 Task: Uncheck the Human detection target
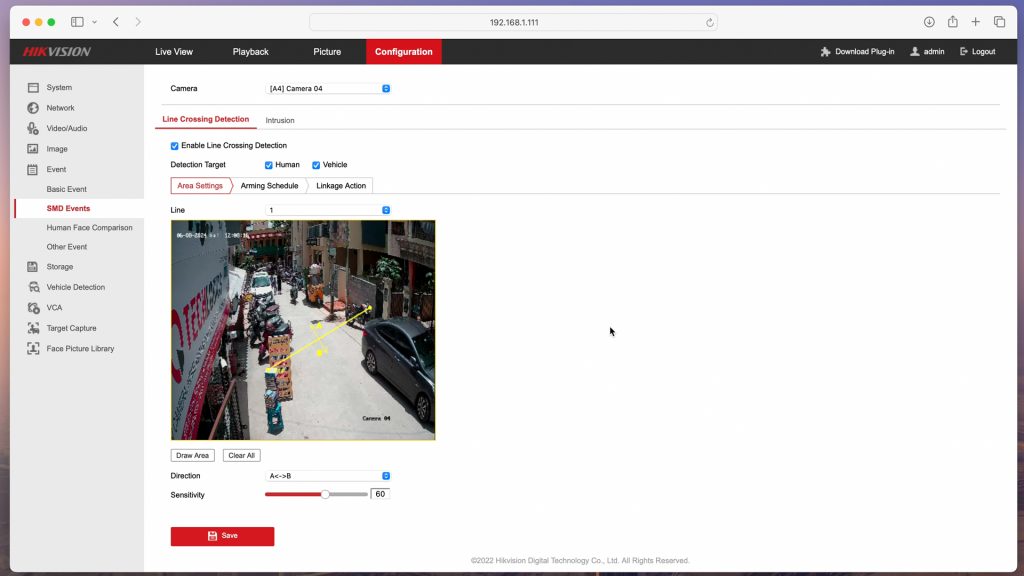click(269, 165)
